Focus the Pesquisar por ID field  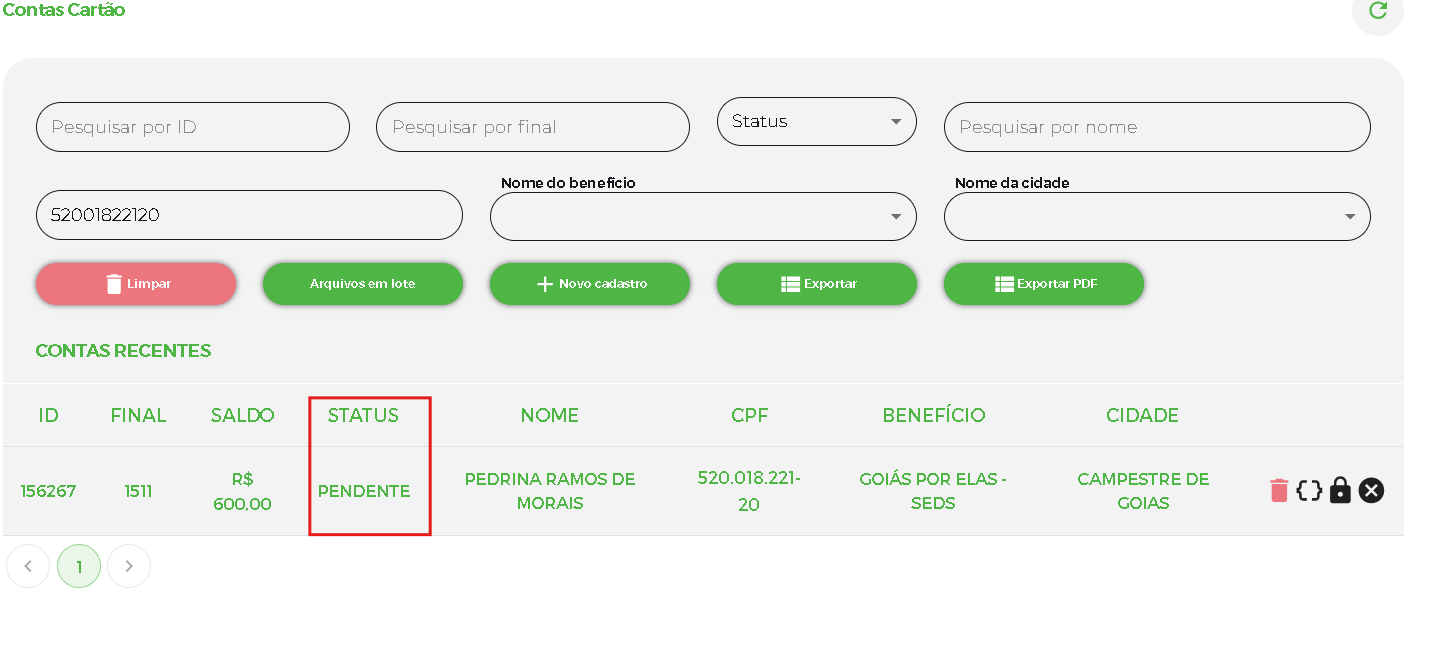pyautogui.click(x=193, y=127)
